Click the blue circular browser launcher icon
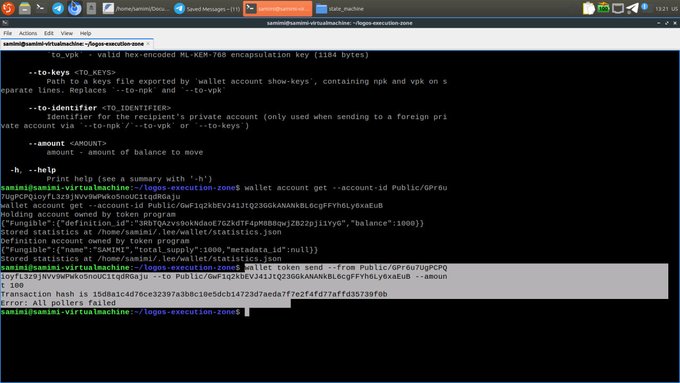Screen dimensions: 680x383 (75, 8)
